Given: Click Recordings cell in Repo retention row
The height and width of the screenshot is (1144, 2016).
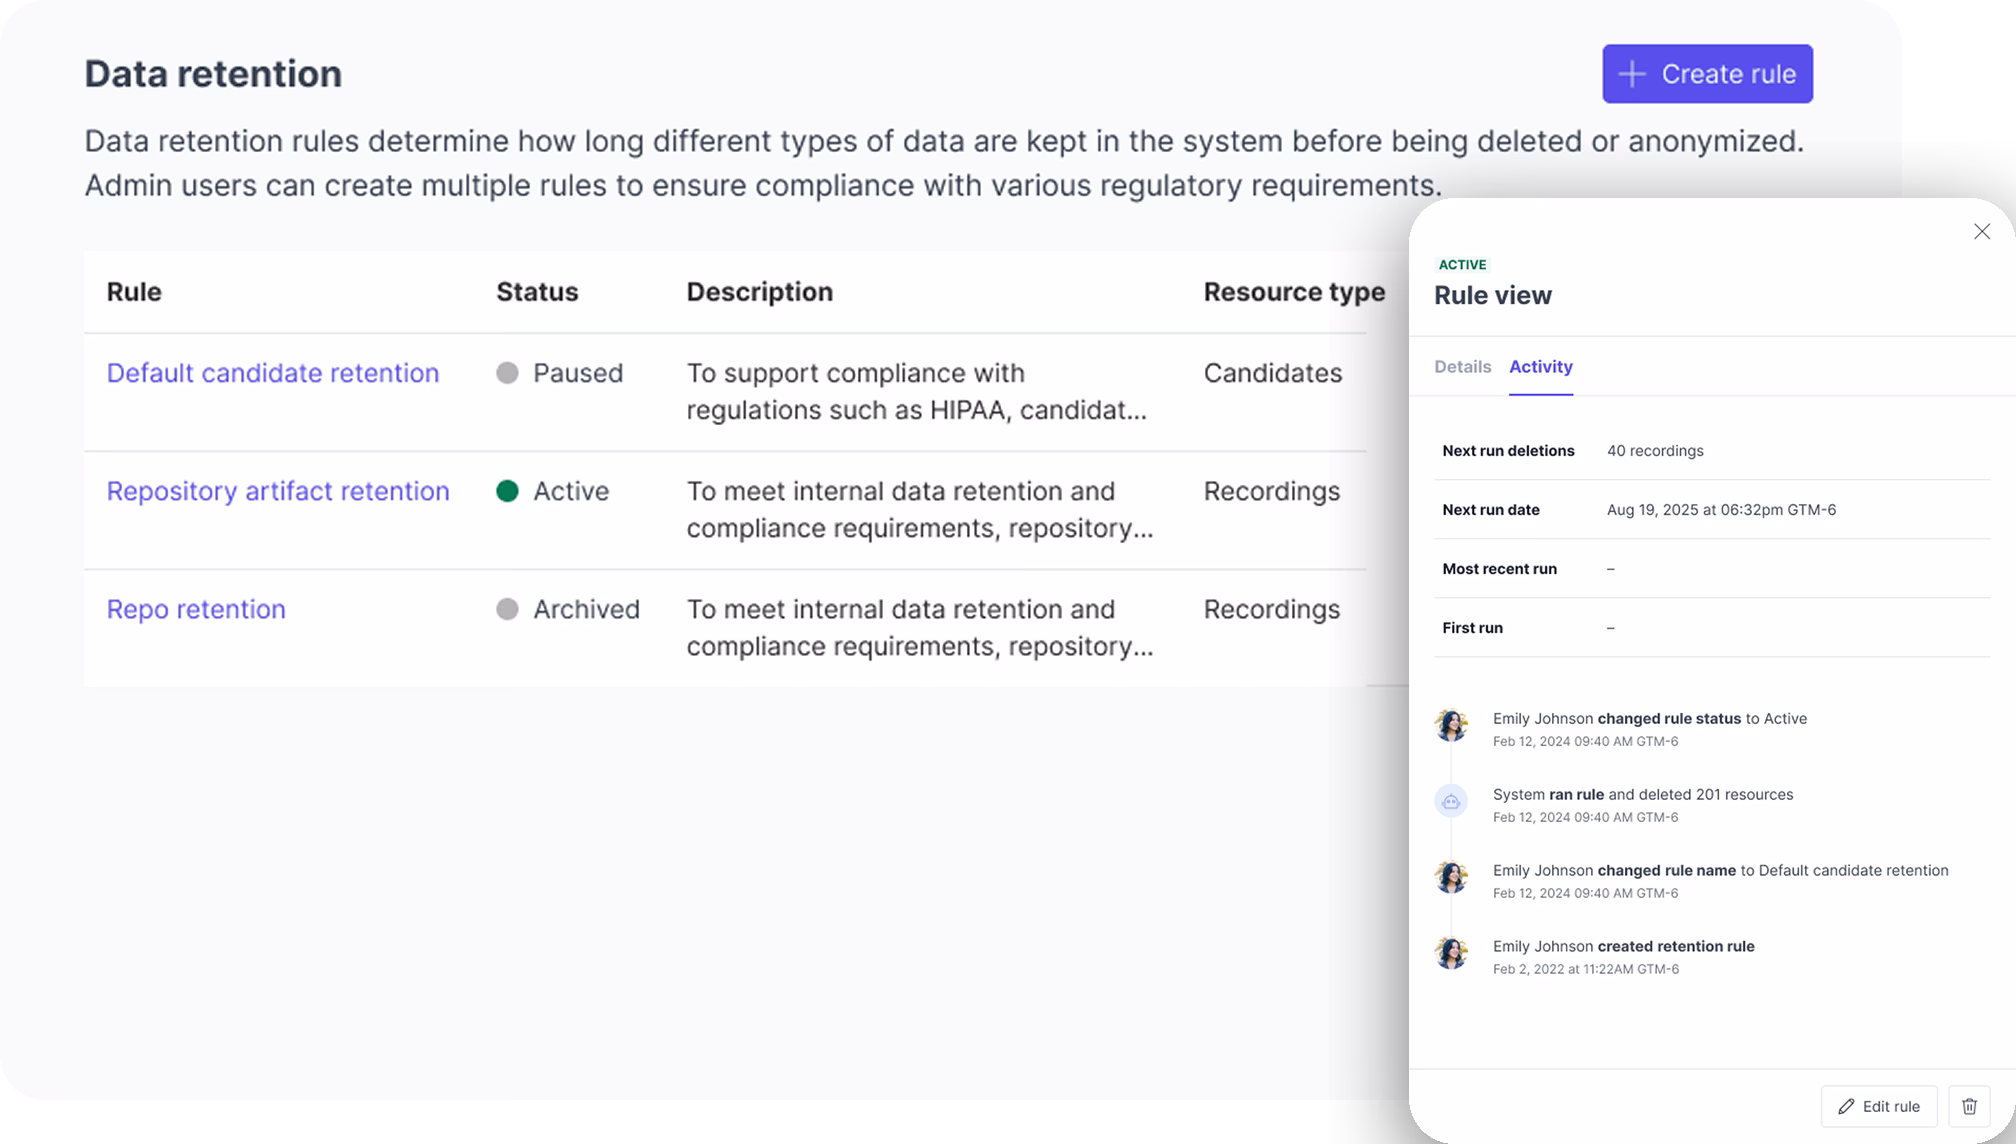Looking at the screenshot, I should tap(1271, 609).
